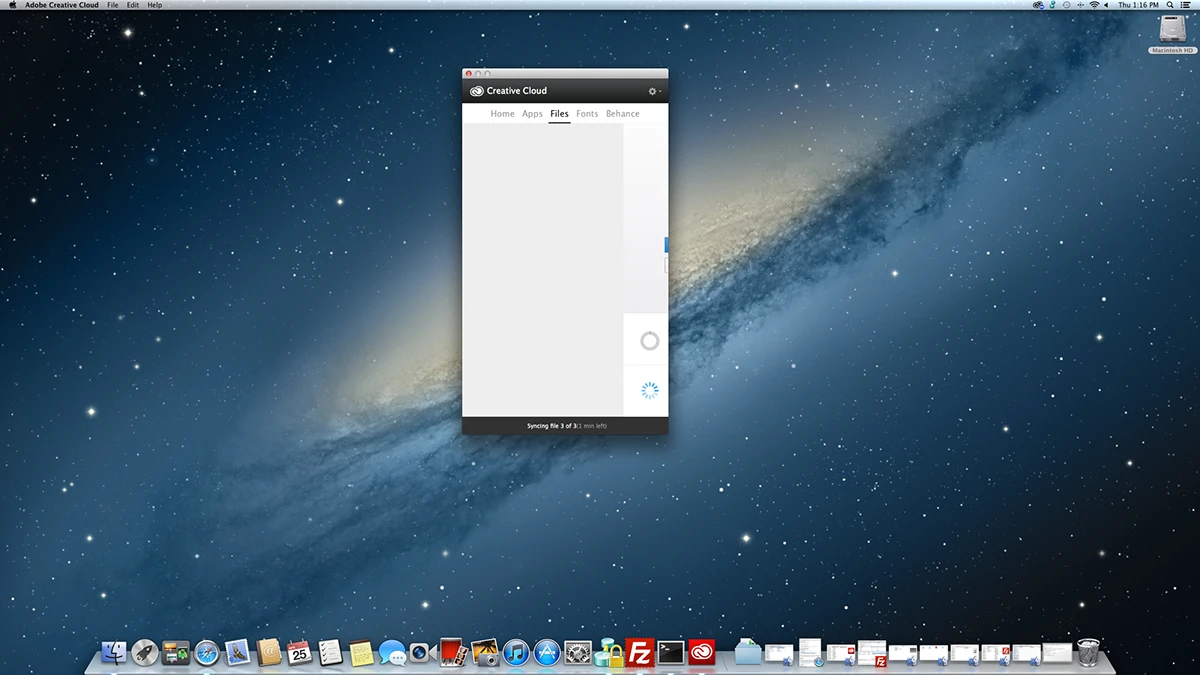Click the Creative Cloud logo in panel header

(477, 91)
